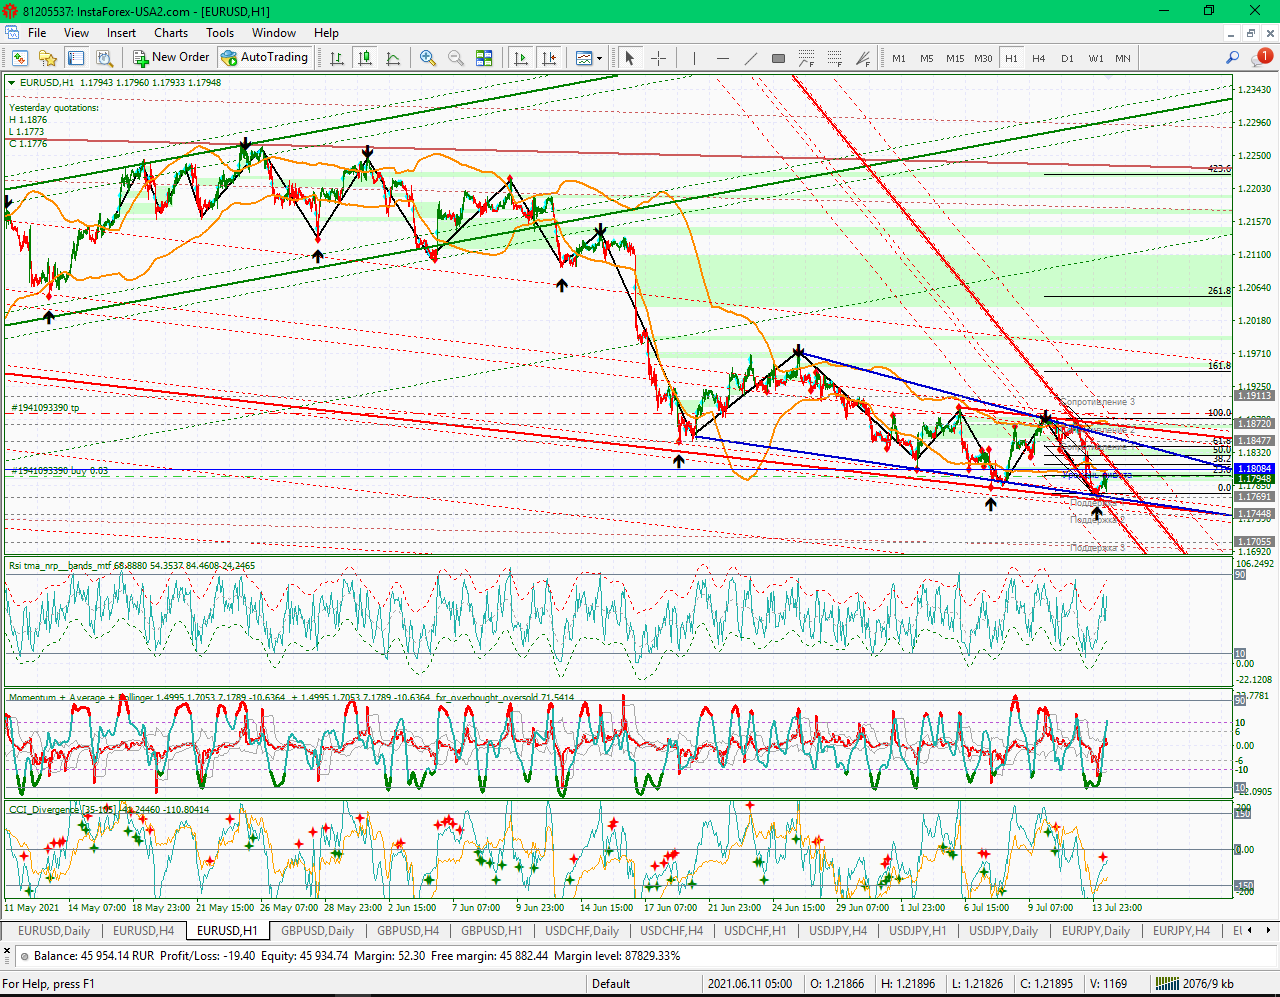Open the Market Watch panel icon
1280x997 pixels.
pyautogui.click(x=19, y=58)
